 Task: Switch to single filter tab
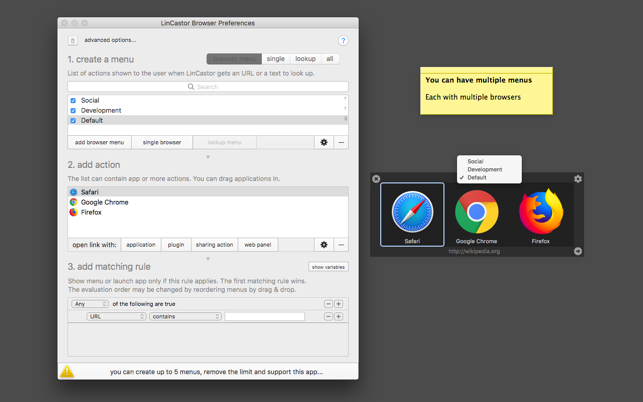pyautogui.click(x=276, y=59)
